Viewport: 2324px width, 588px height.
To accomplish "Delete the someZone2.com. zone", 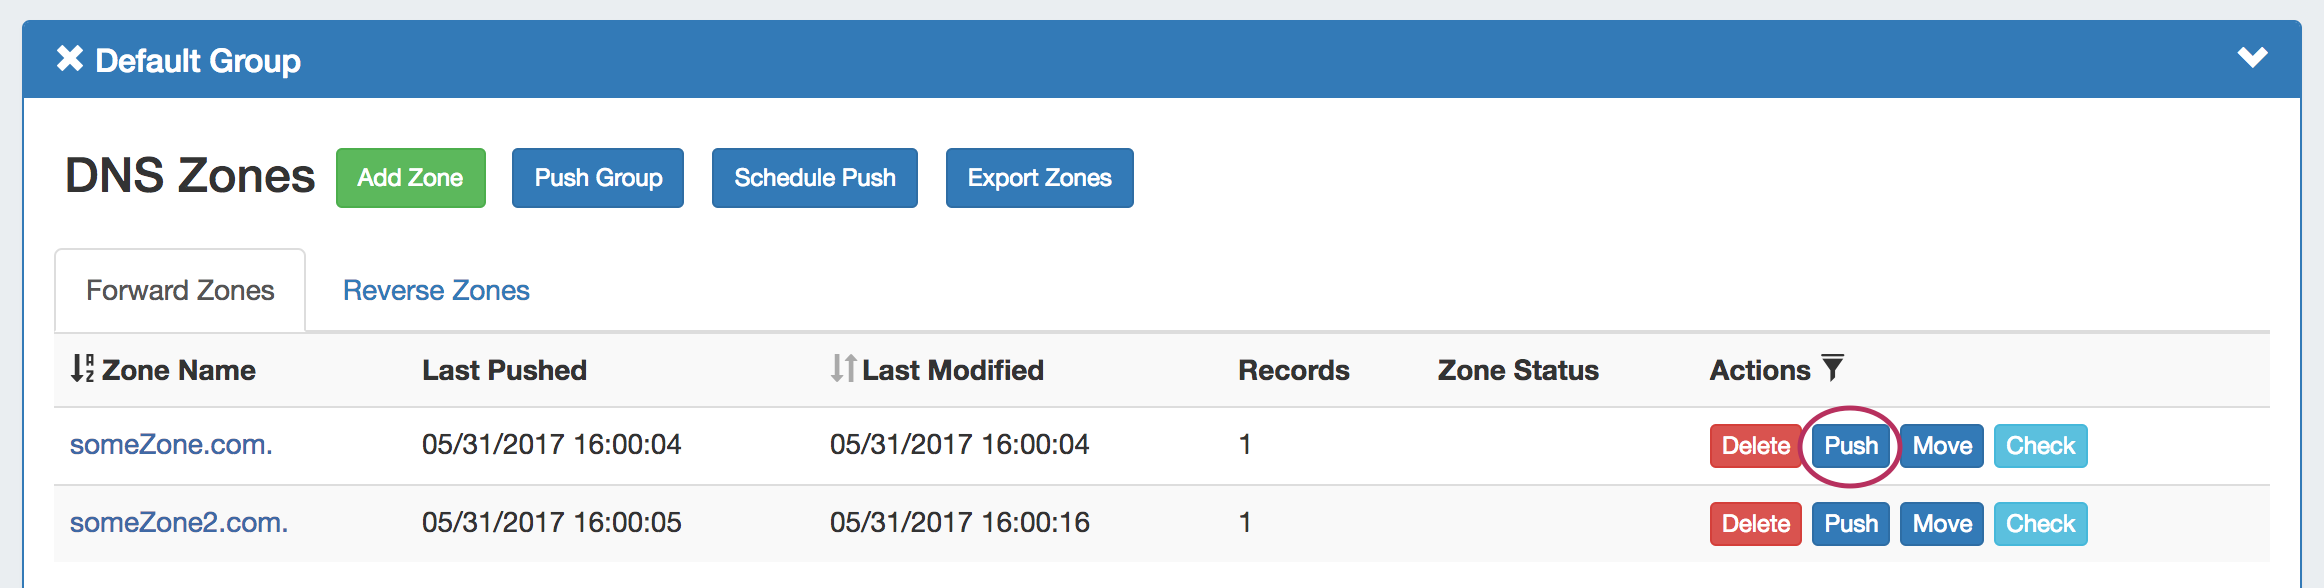I will pyautogui.click(x=1755, y=524).
